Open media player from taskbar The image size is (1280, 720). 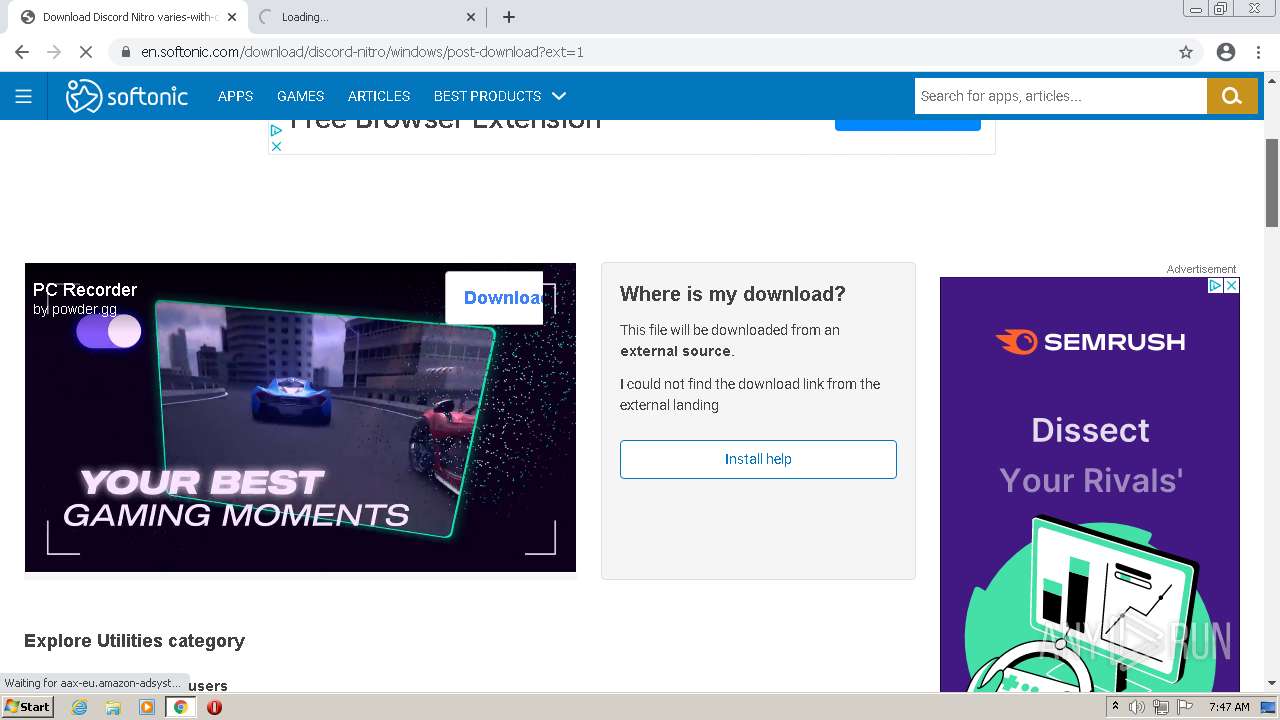tap(147, 707)
